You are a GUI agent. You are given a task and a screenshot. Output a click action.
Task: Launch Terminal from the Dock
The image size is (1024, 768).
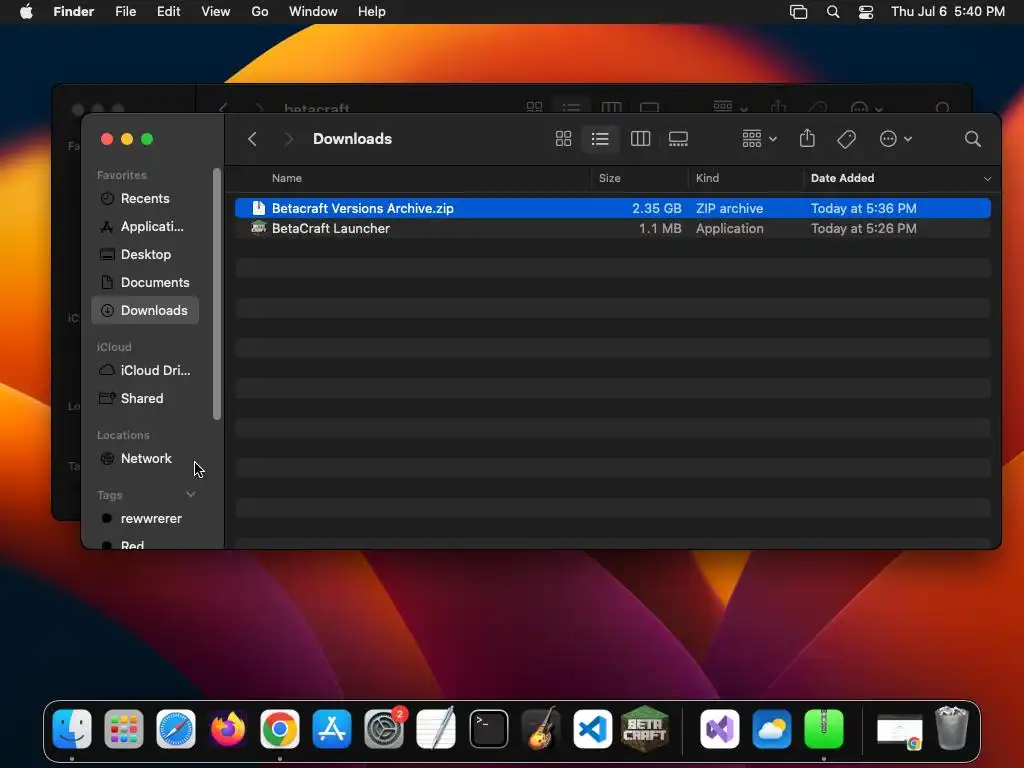point(488,729)
